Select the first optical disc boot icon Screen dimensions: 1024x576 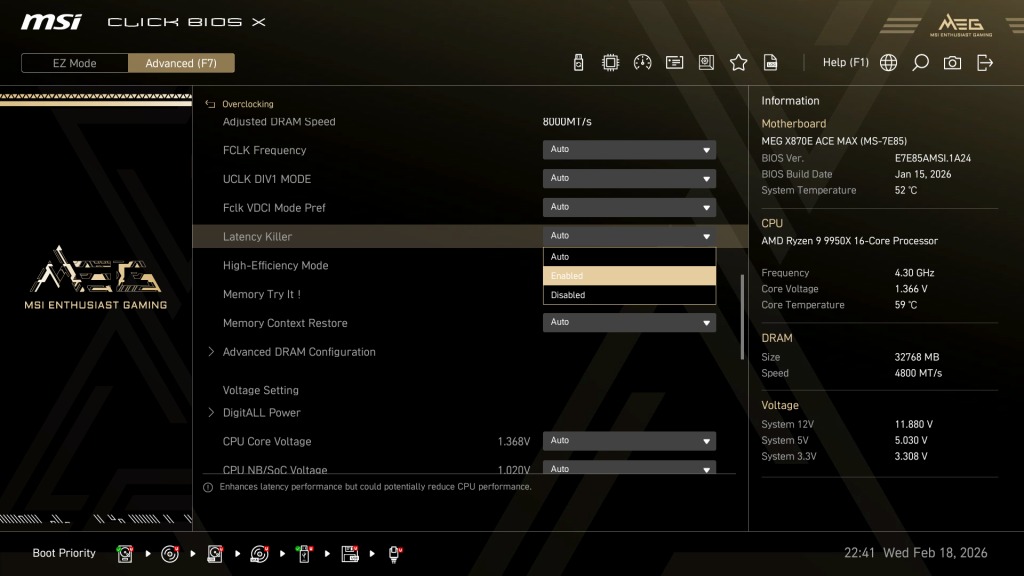click(170, 554)
